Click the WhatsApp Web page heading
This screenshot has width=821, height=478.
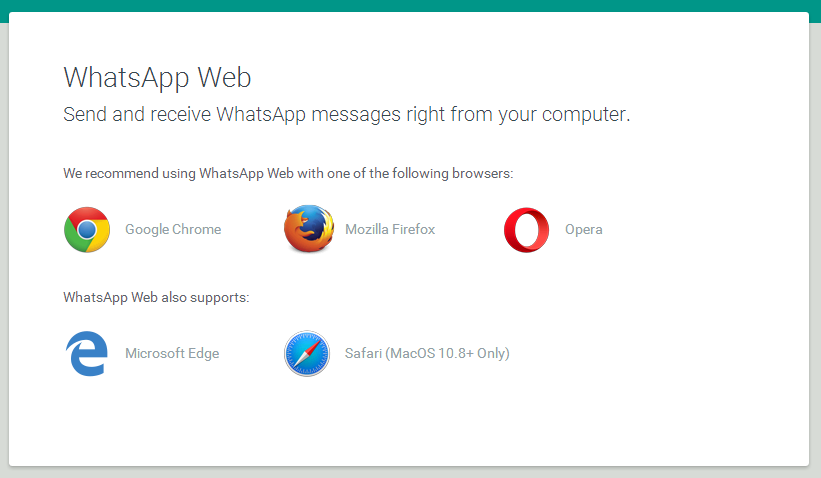(x=157, y=77)
